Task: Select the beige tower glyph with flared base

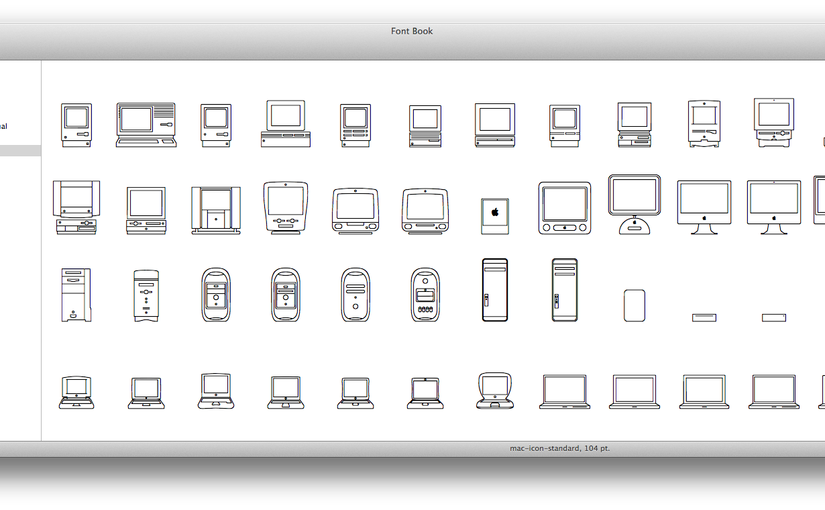Action: [146, 296]
